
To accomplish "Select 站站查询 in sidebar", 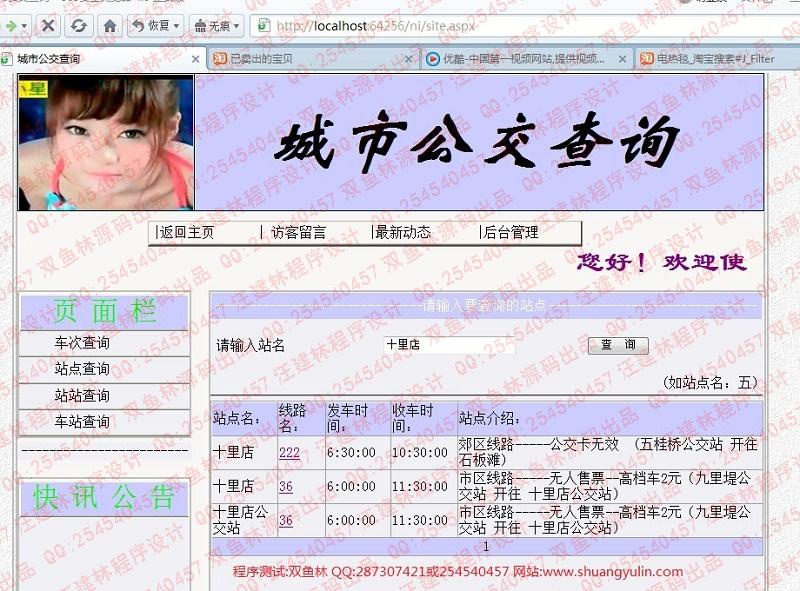I will tap(82, 396).
